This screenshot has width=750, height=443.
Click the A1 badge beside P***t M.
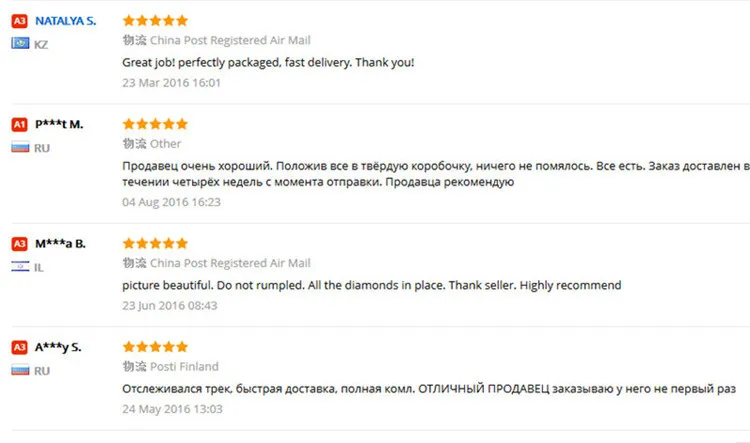click(20, 125)
